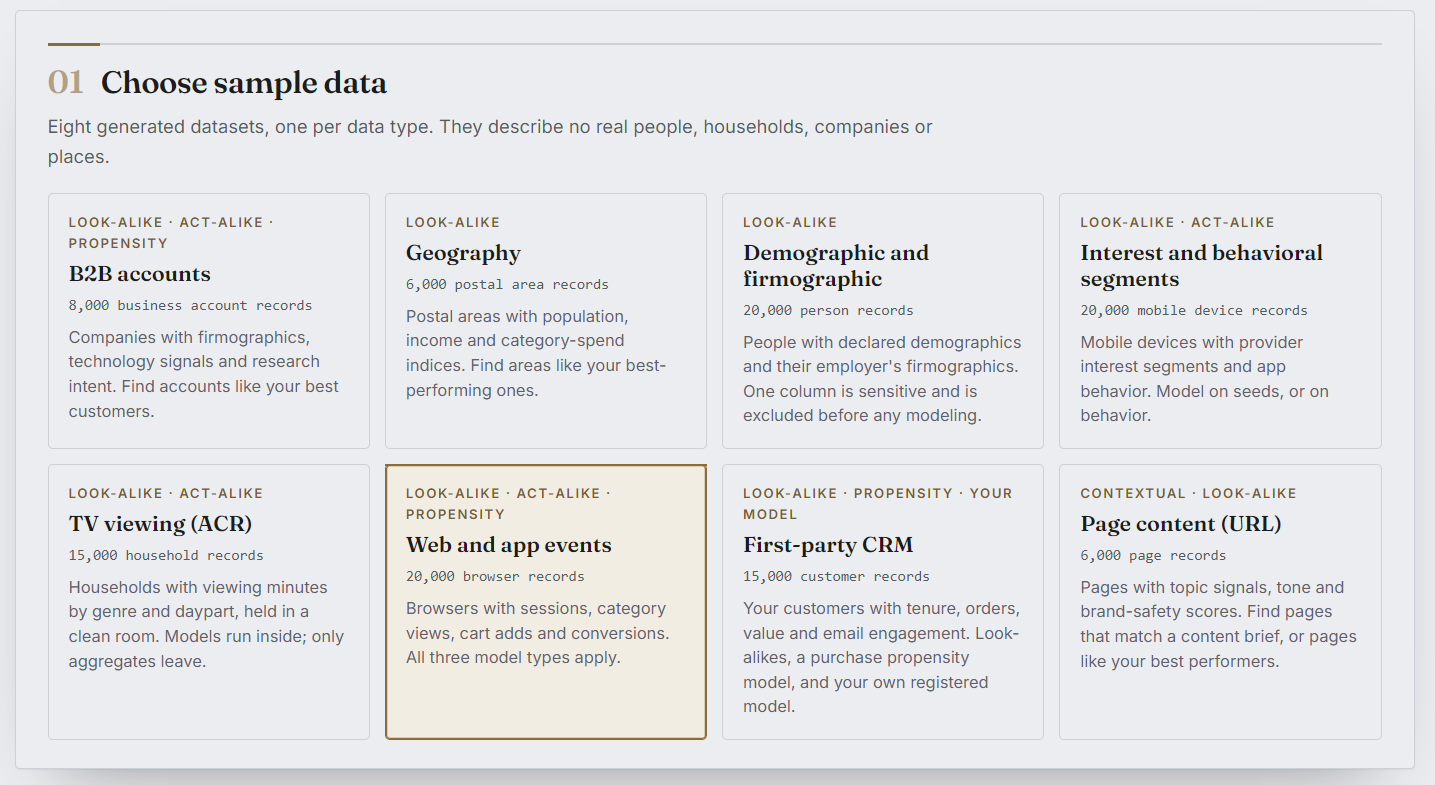Choose the Geography dataset card

546,321
